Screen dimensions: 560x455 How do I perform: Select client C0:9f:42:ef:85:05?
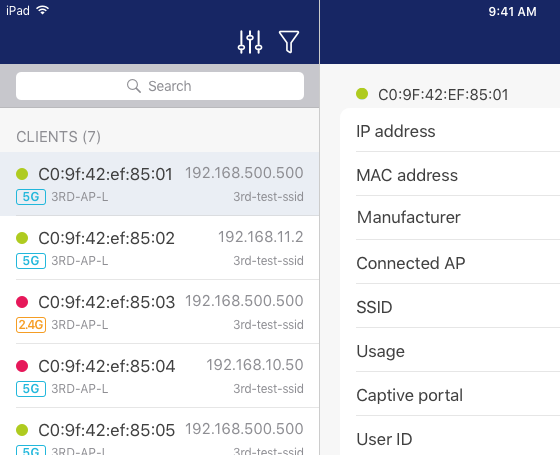point(160,431)
